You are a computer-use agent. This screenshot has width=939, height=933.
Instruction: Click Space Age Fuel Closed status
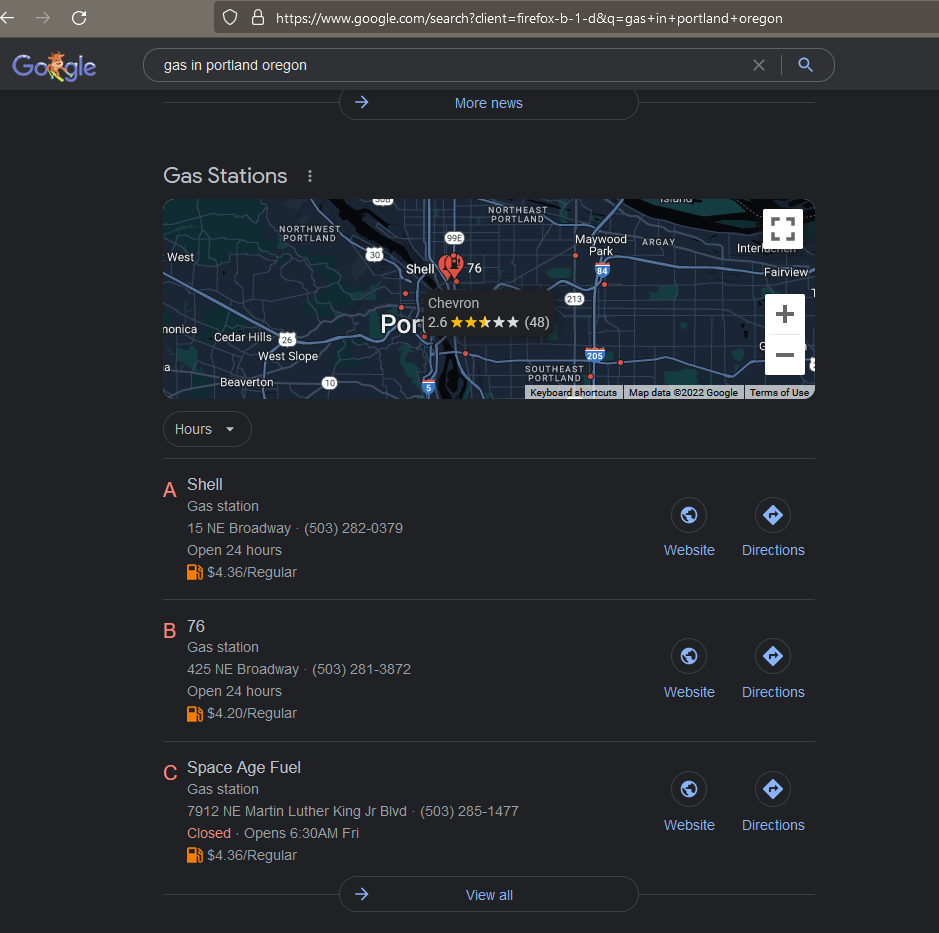208,834
